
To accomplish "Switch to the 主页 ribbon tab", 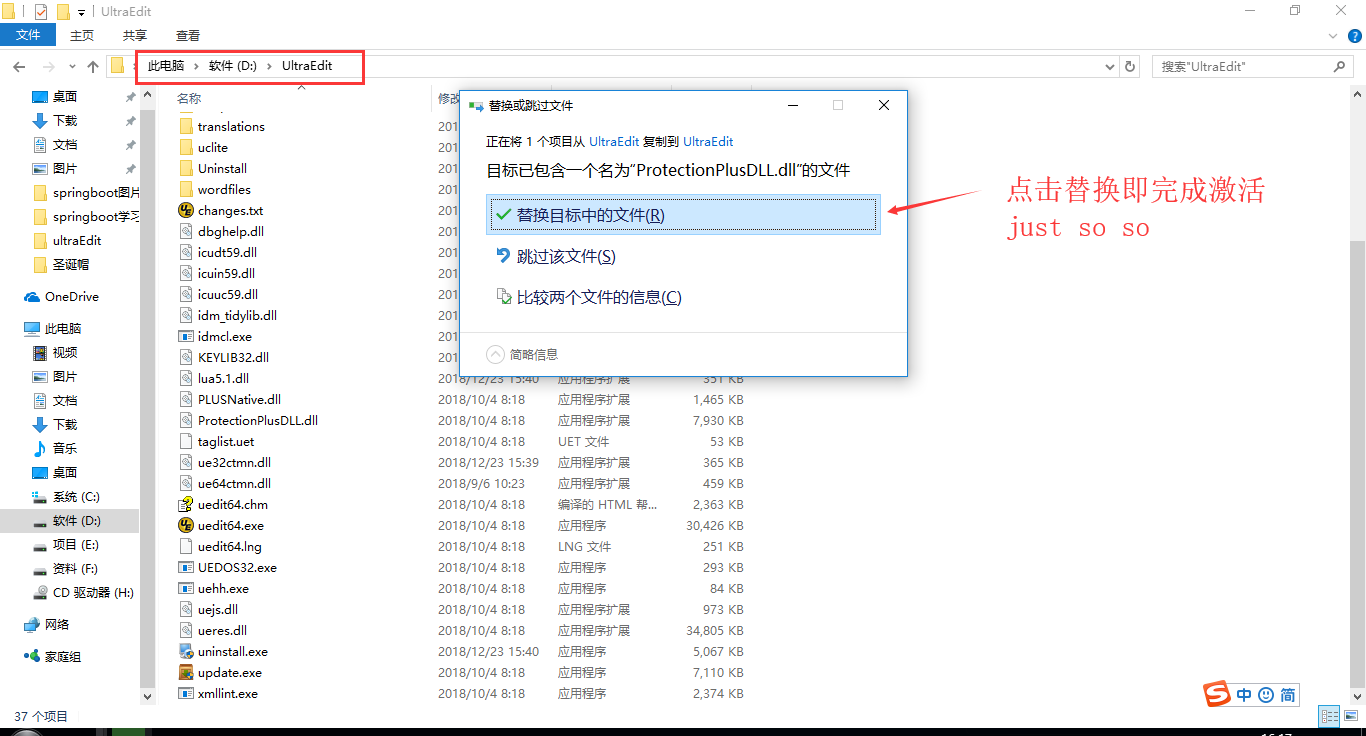I will pyautogui.click(x=82, y=35).
